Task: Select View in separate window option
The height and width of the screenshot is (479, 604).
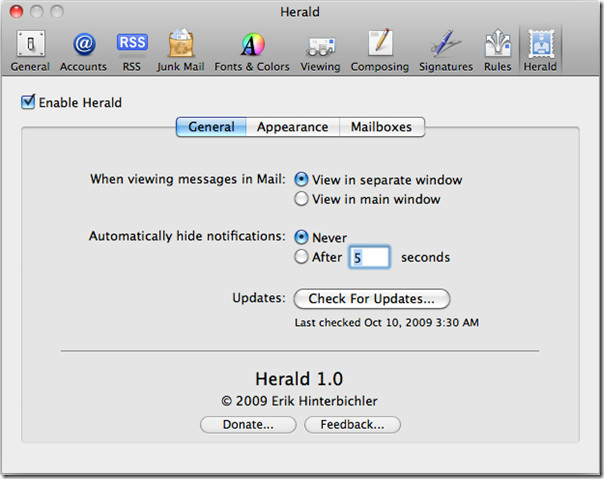Action: click(x=301, y=180)
